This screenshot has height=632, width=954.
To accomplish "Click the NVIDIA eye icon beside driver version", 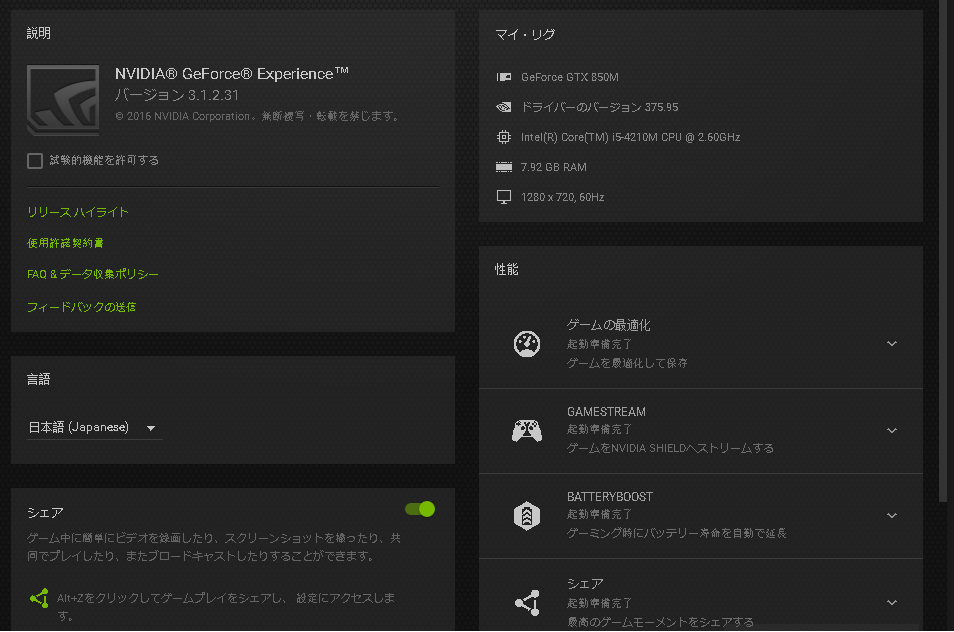I will click(x=504, y=107).
